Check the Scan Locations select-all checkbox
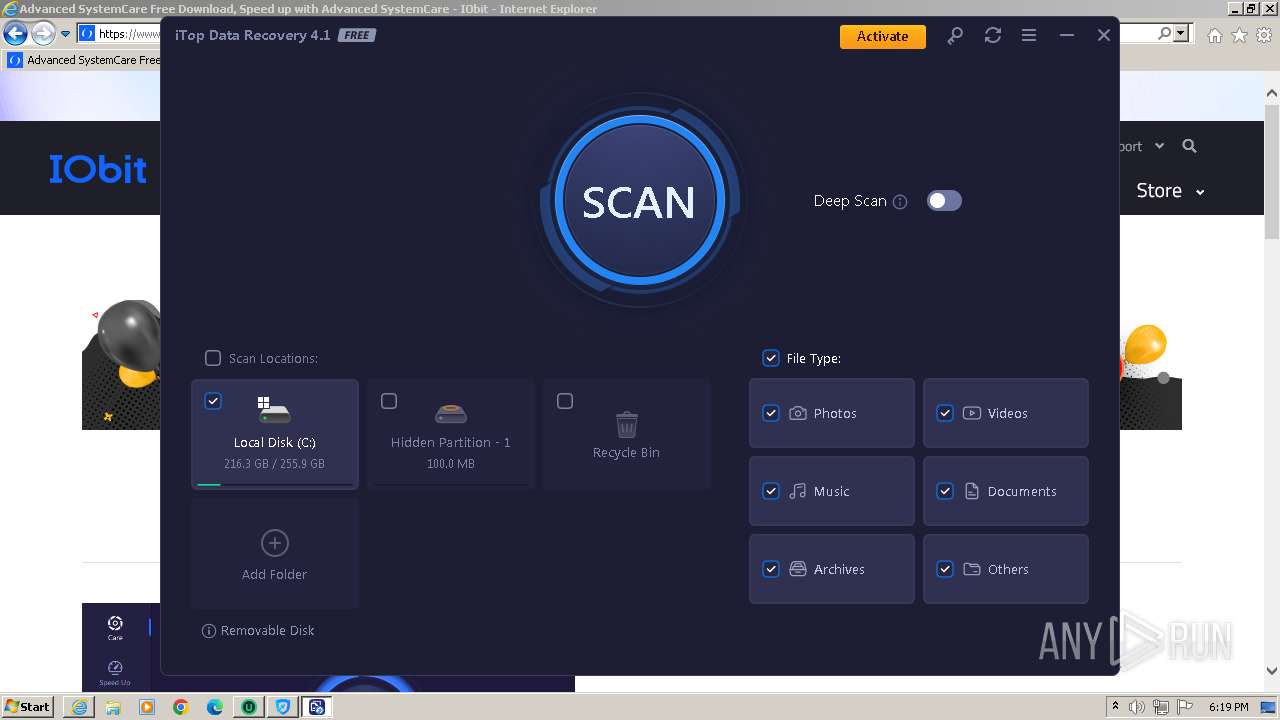 coord(213,358)
